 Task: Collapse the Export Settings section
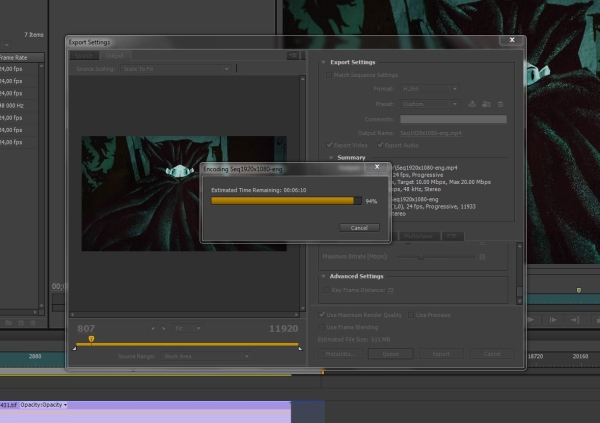click(x=323, y=62)
